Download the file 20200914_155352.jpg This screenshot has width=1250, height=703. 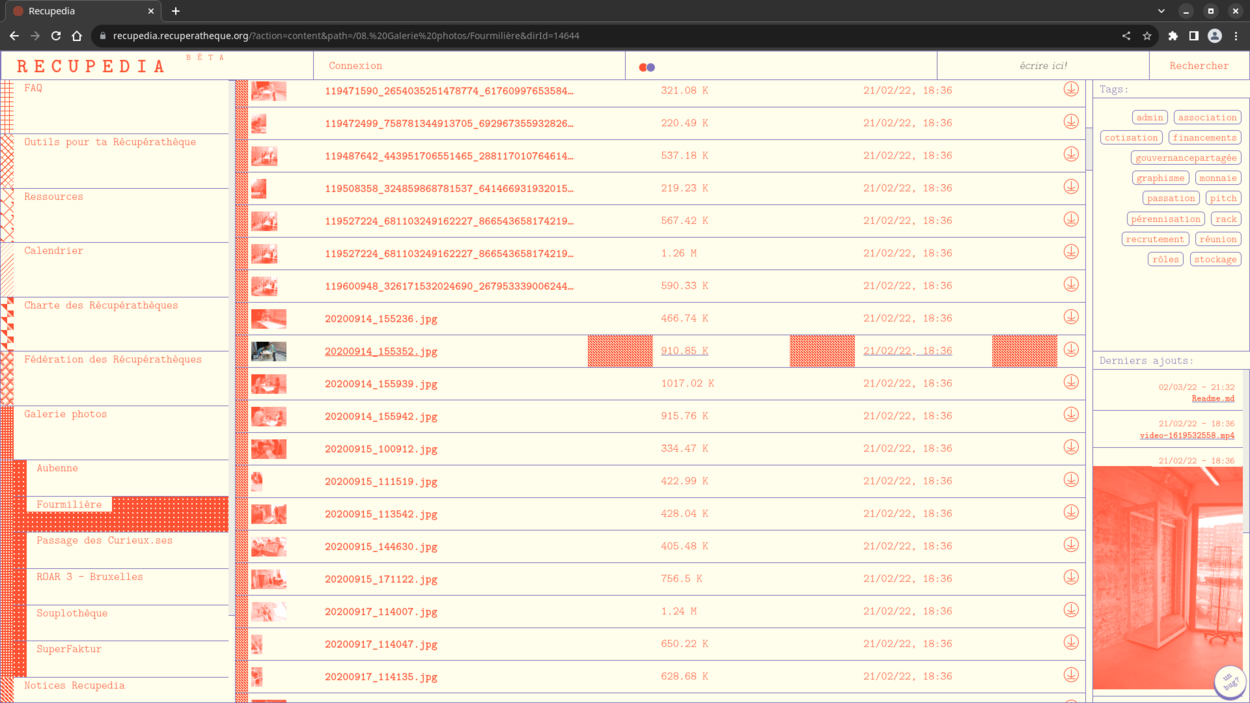(x=1070, y=350)
